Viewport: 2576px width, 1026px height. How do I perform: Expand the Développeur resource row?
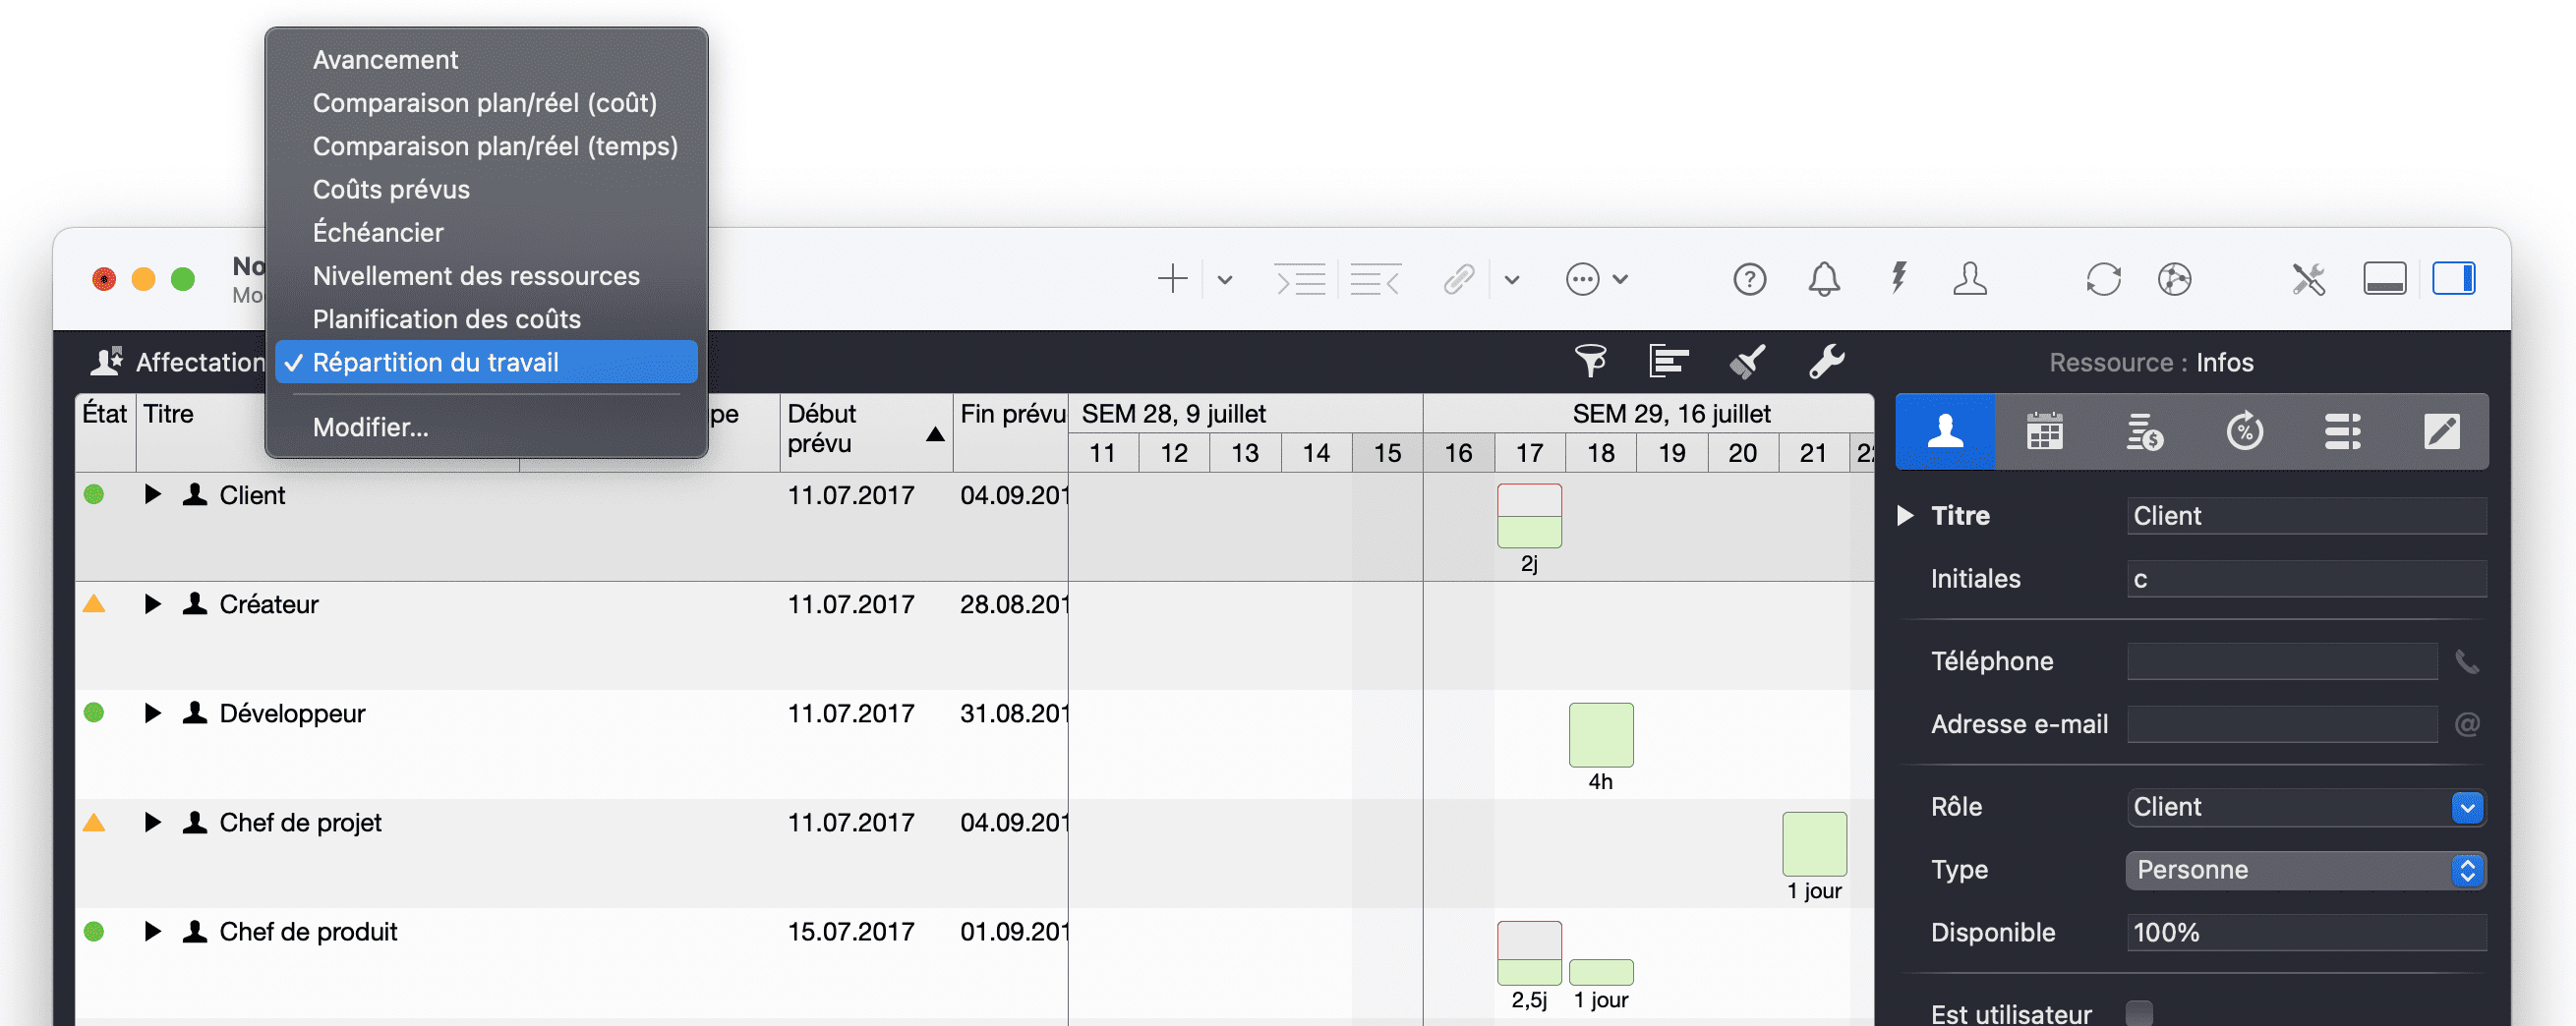(153, 713)
